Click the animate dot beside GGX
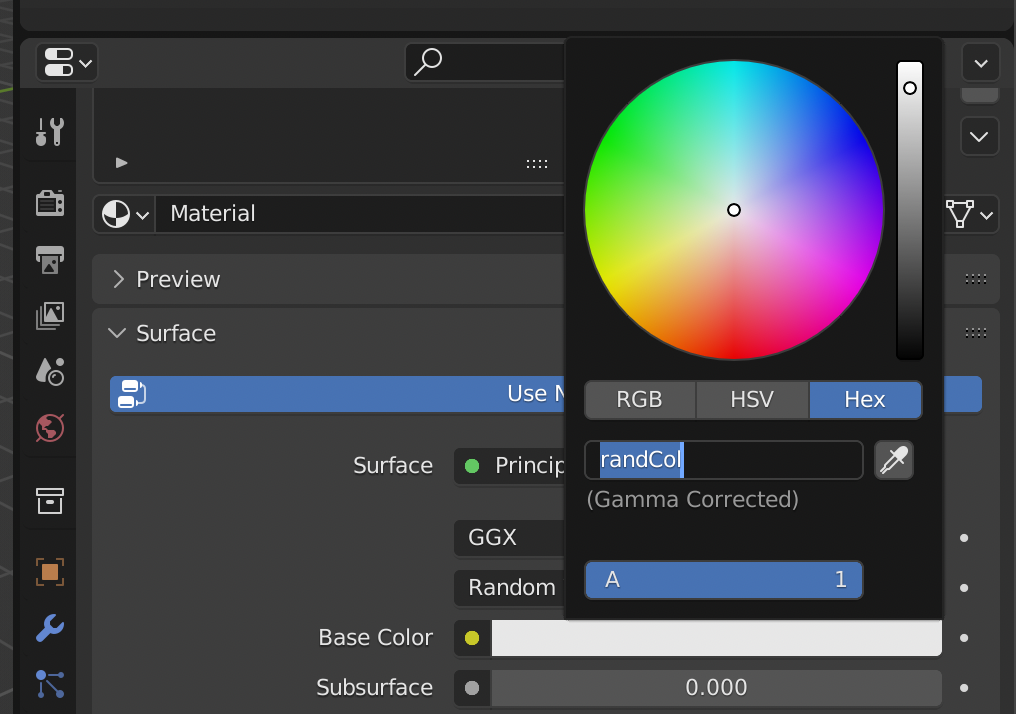 point(964,538)
